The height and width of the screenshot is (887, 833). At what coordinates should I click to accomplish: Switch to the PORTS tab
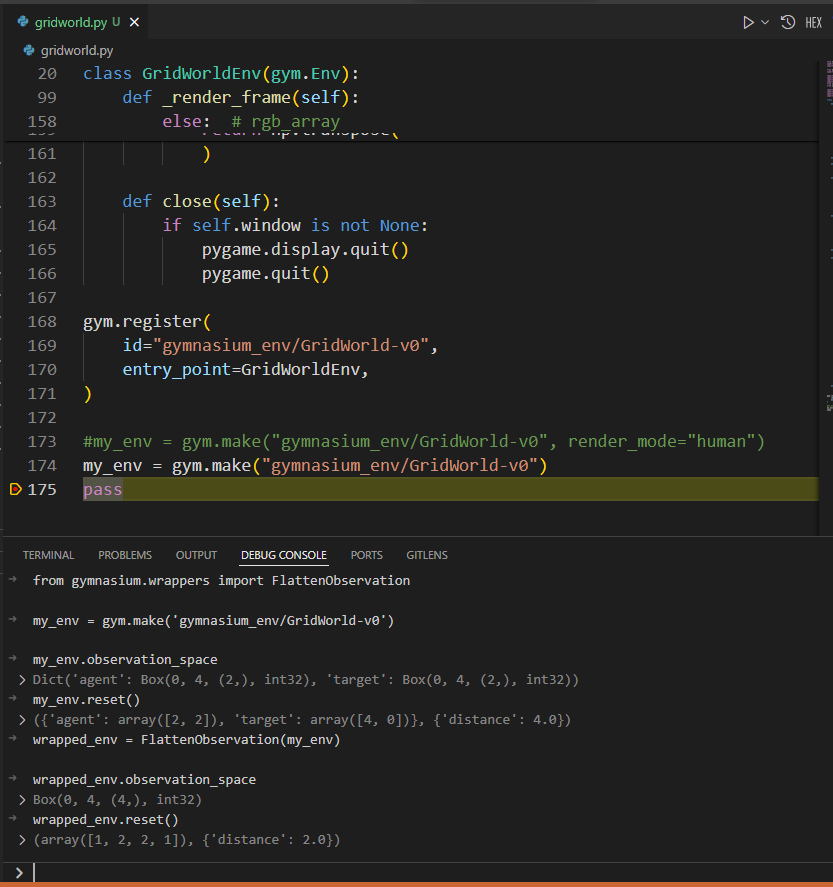(366, 555)
